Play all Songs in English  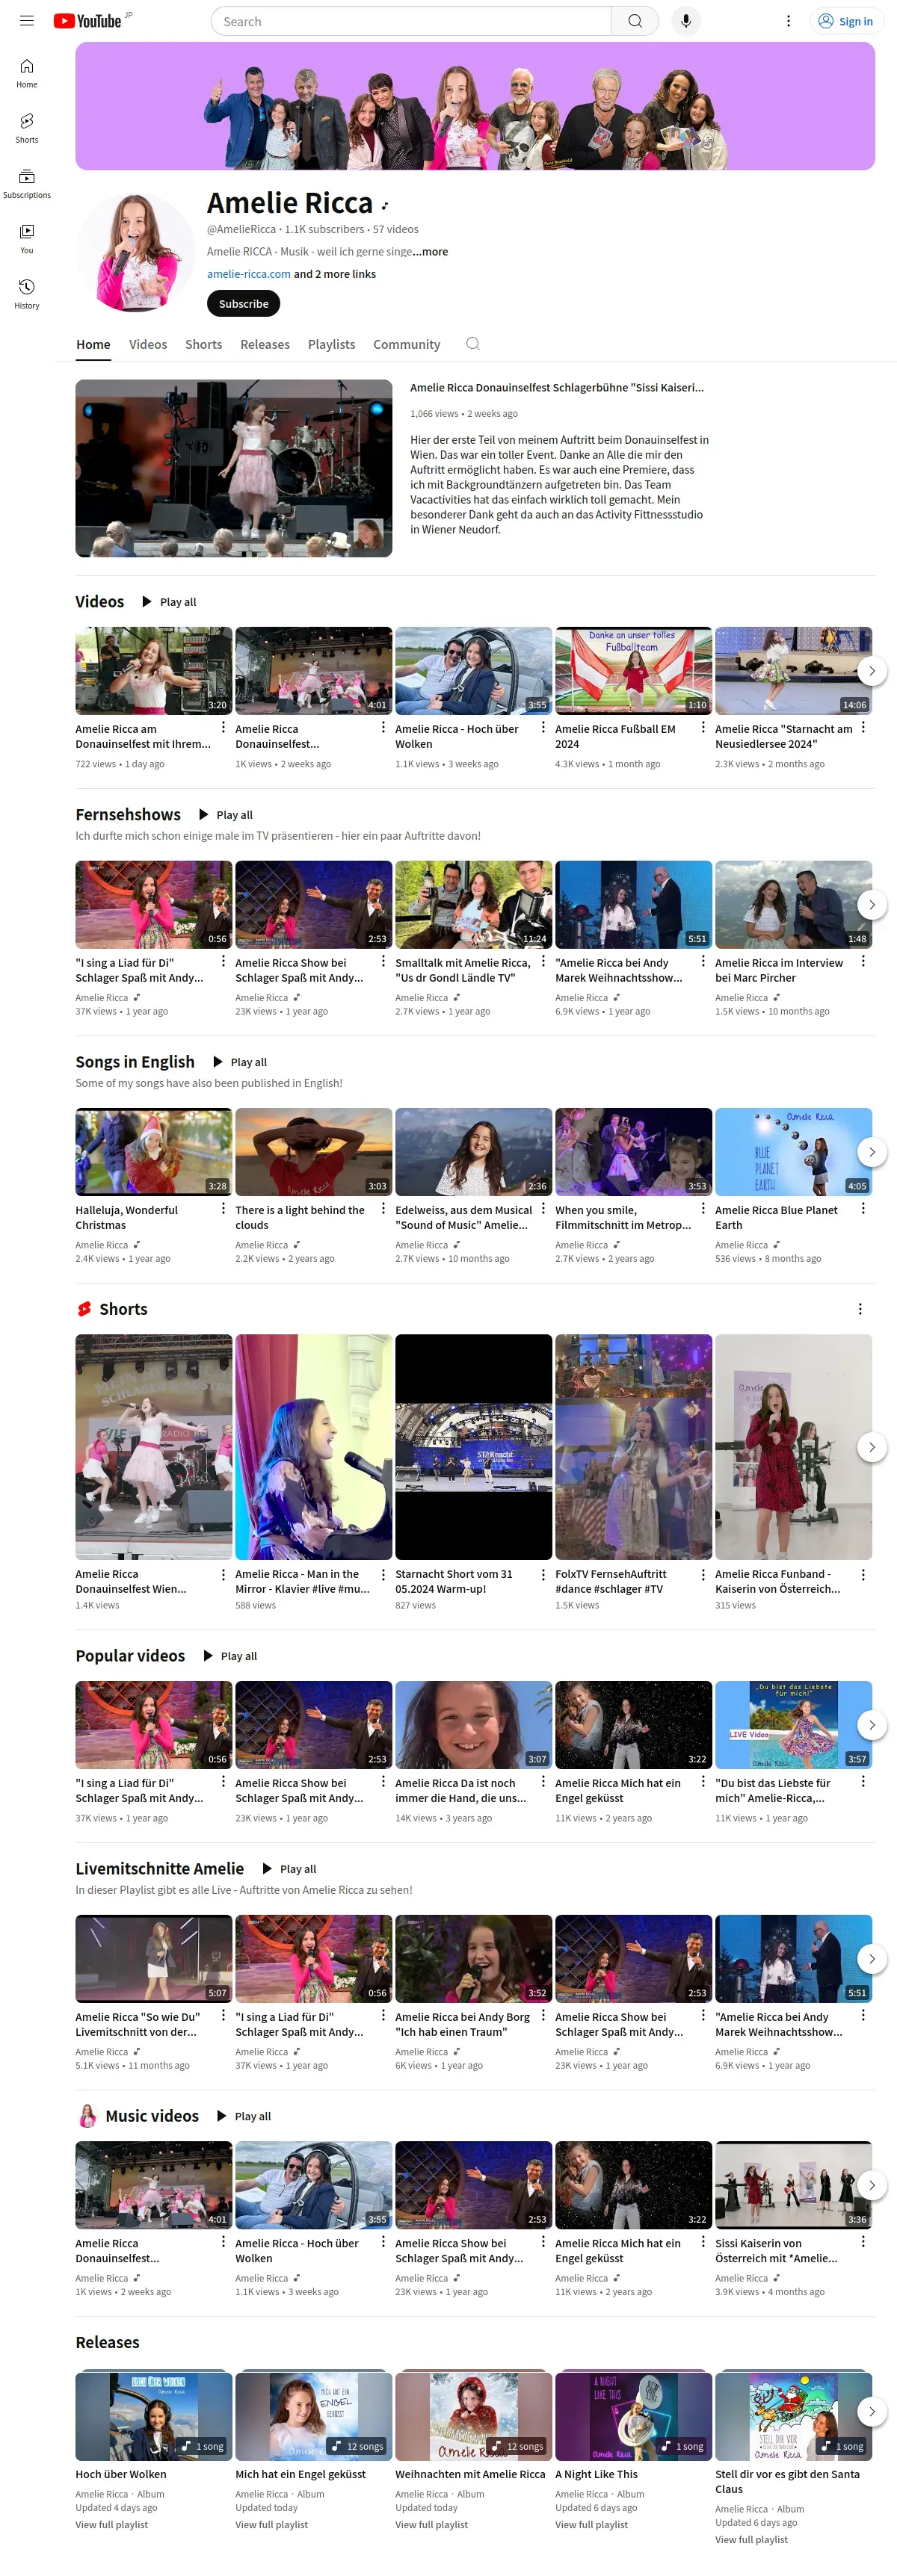(x=239, y=1062)
